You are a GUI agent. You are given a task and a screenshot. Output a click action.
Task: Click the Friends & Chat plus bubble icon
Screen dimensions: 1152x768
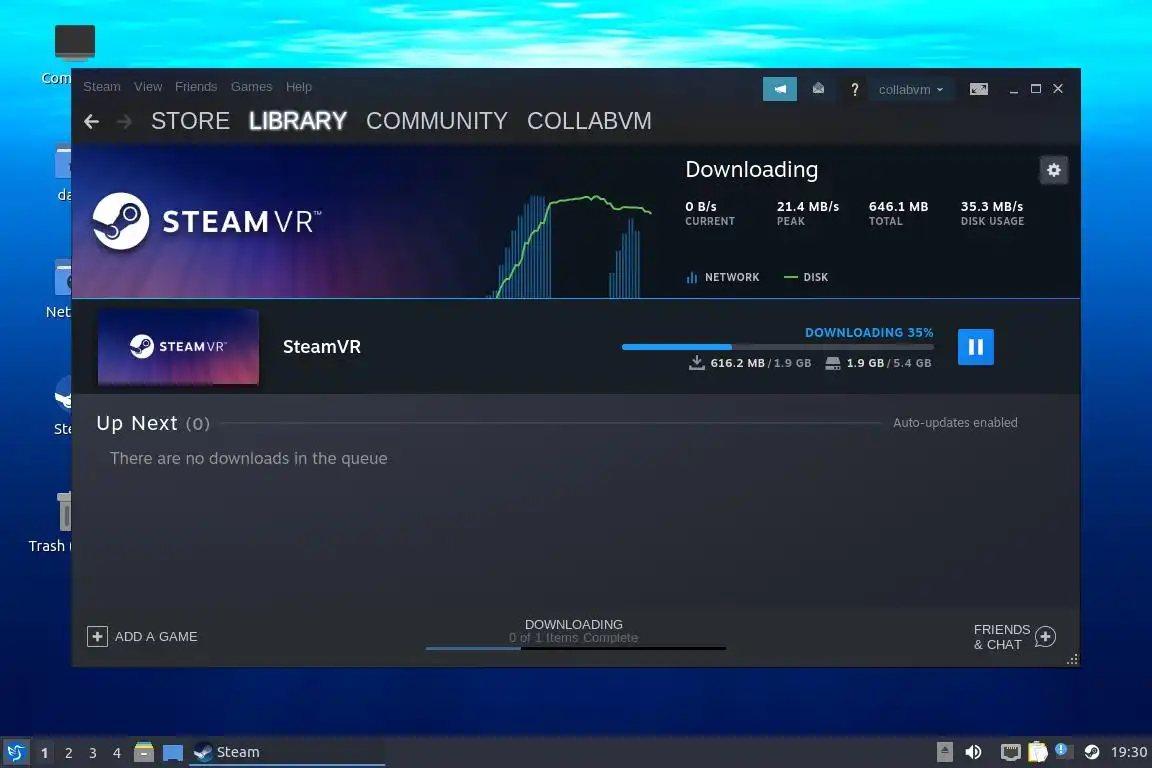pyautogui.click(x=1045, y=636)
